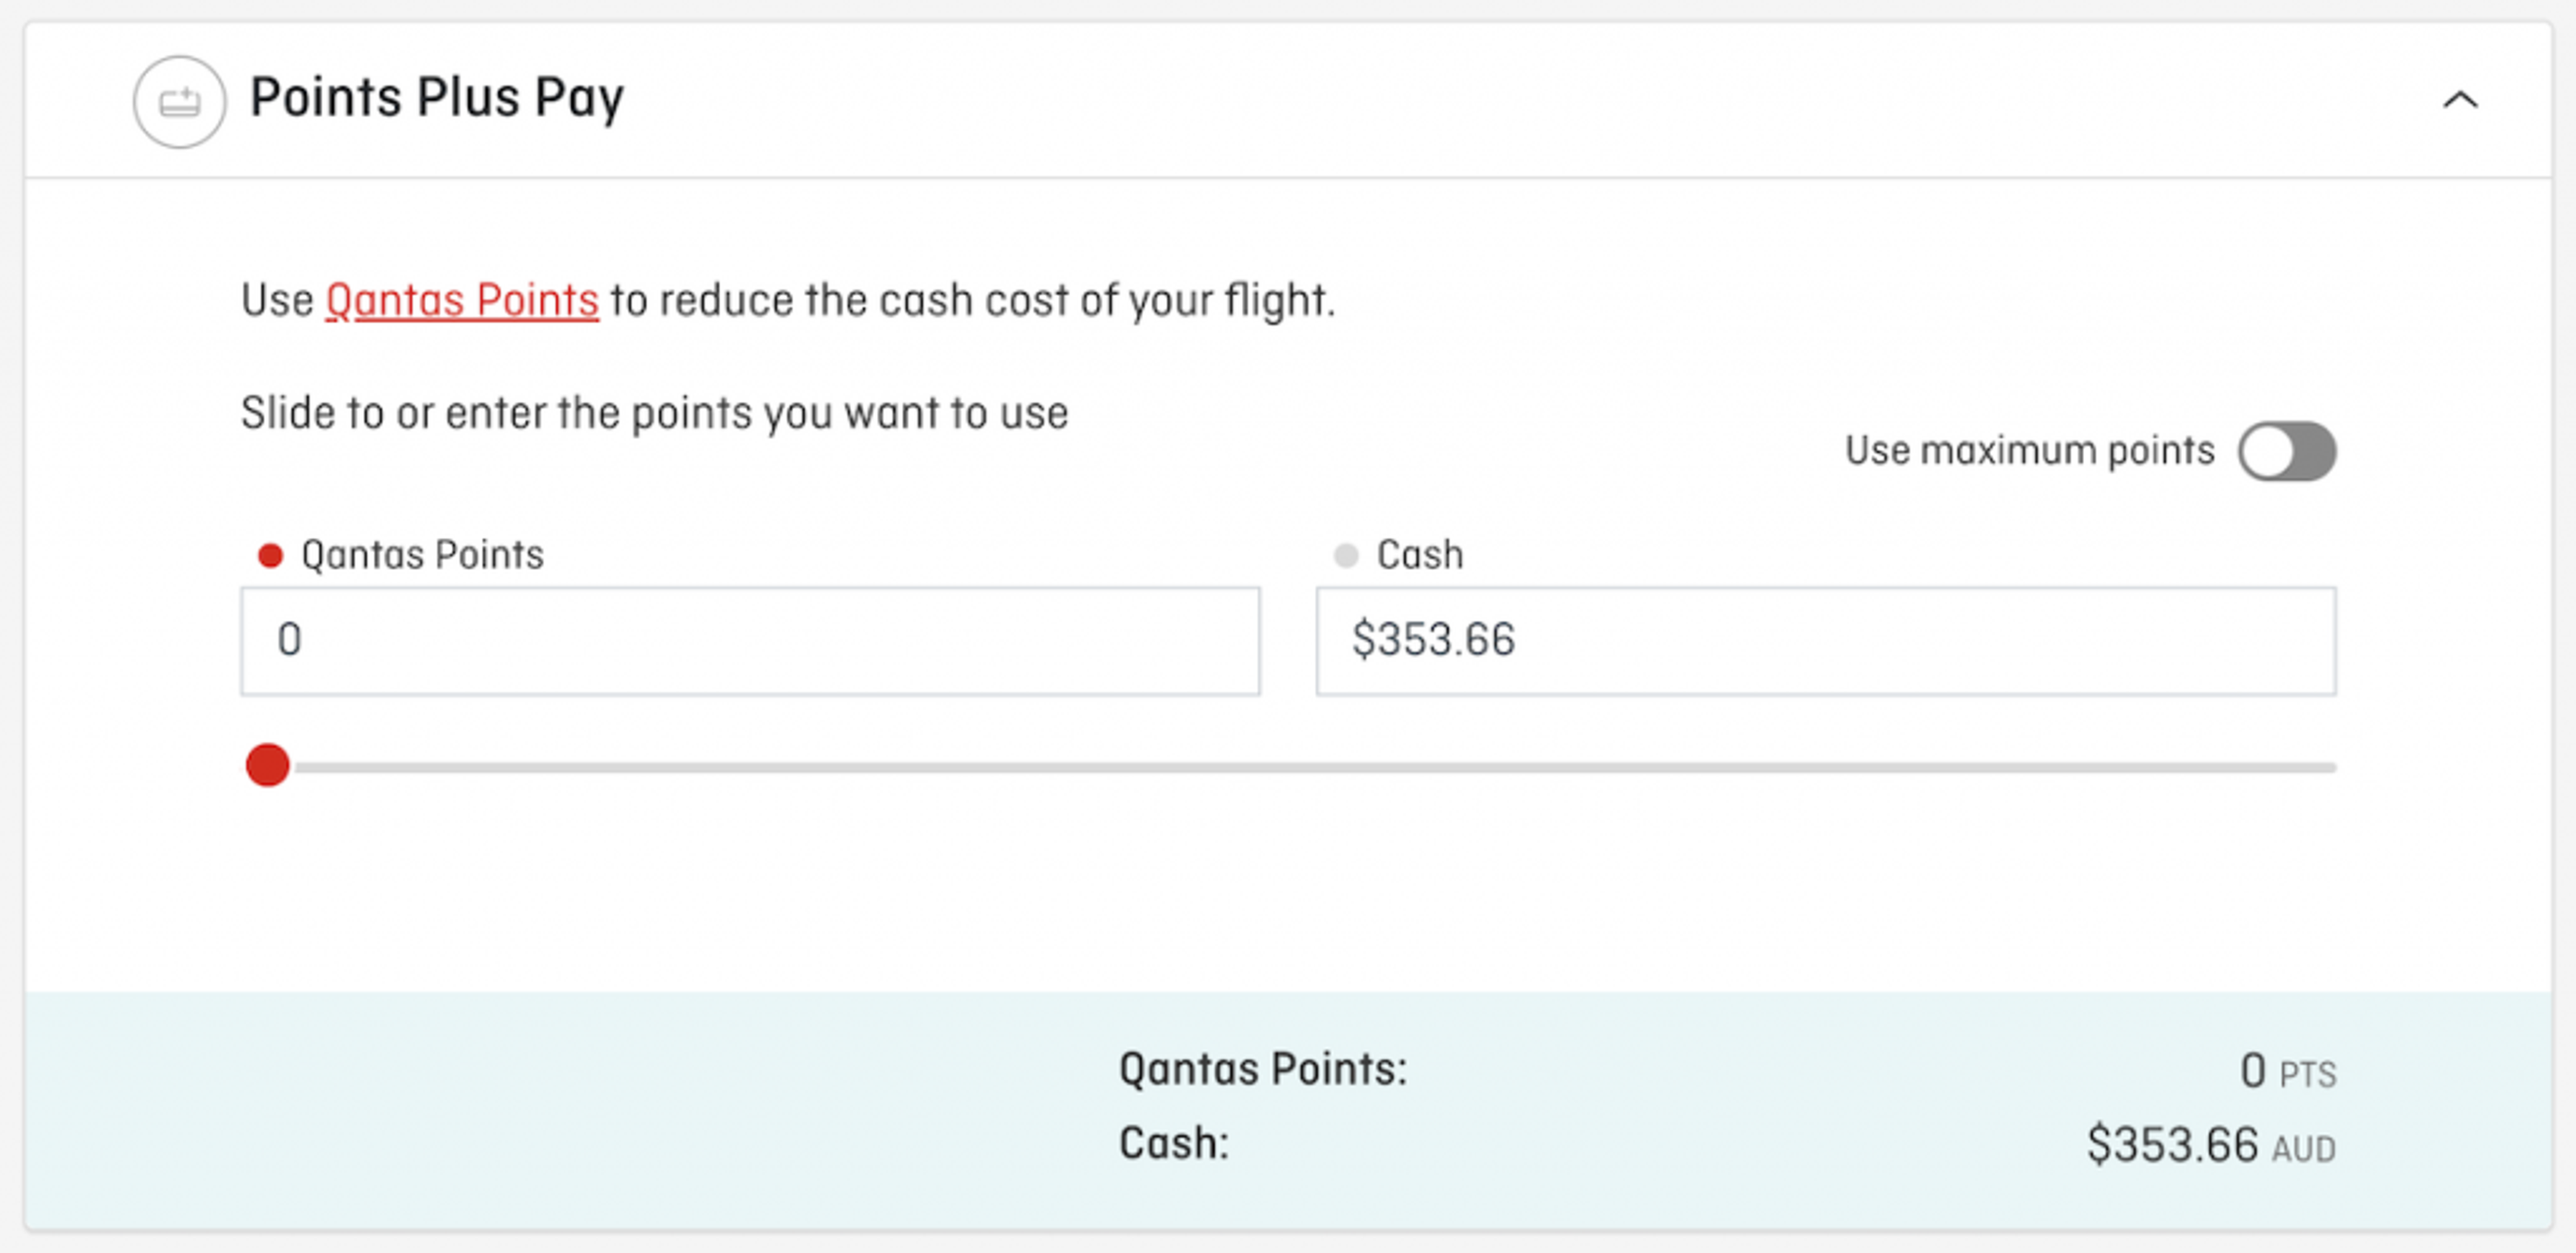The image size is (2576, 1253).
Task: Click the slide-or-enter points instruction text
Action: click(x=654, y=413)
